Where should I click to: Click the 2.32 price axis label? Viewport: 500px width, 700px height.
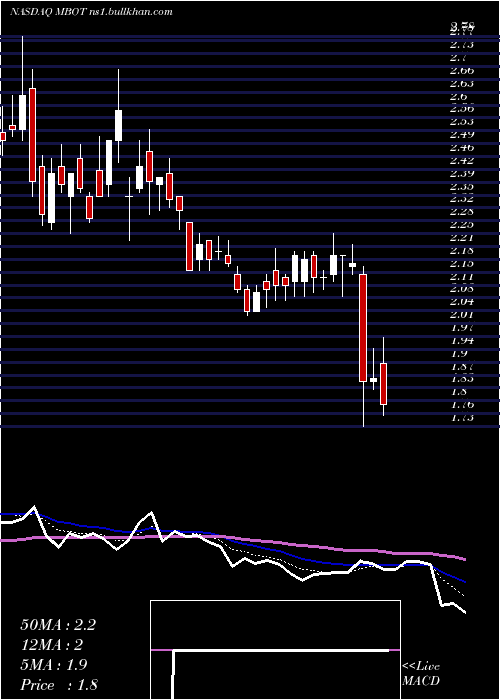coord(462,199)
